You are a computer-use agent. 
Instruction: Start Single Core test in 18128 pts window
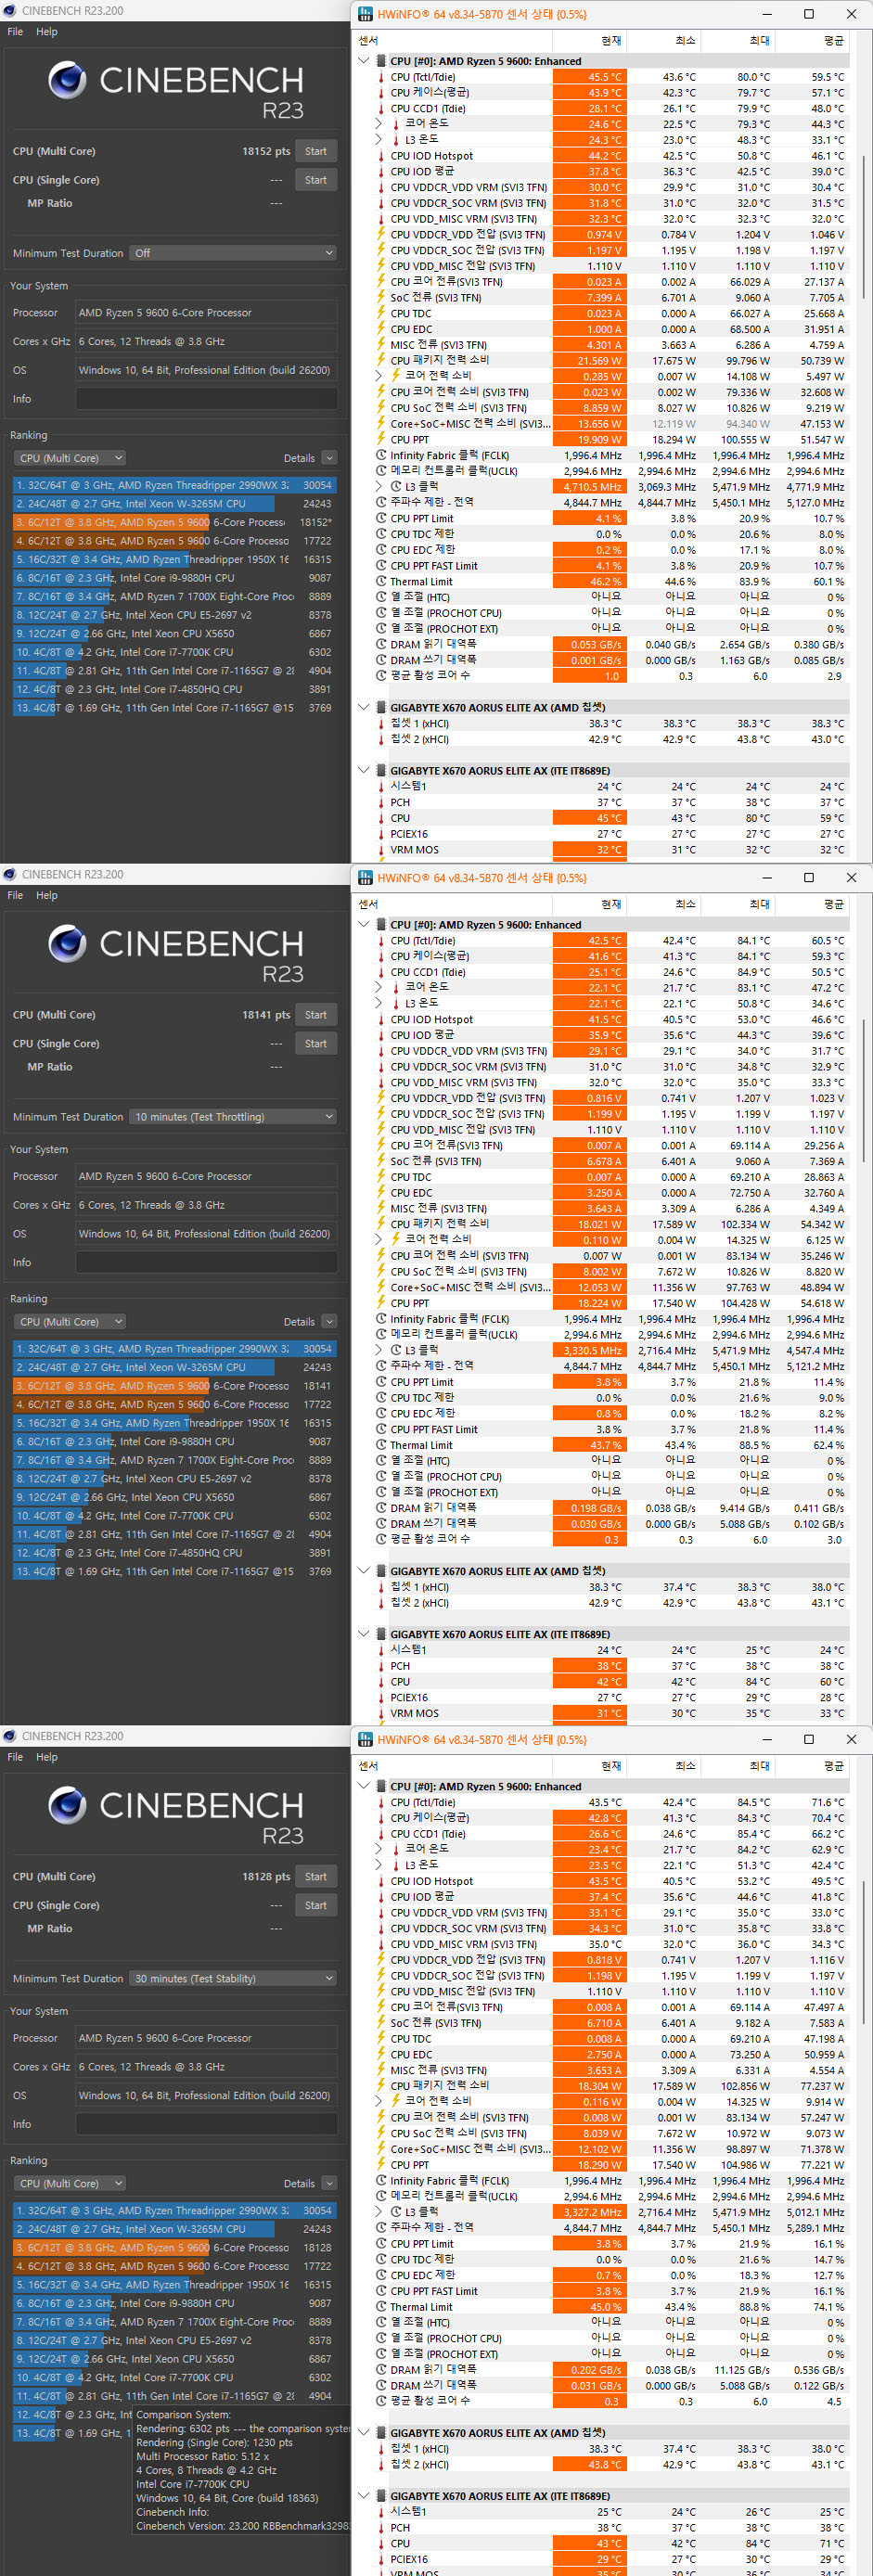(316, 1906)
